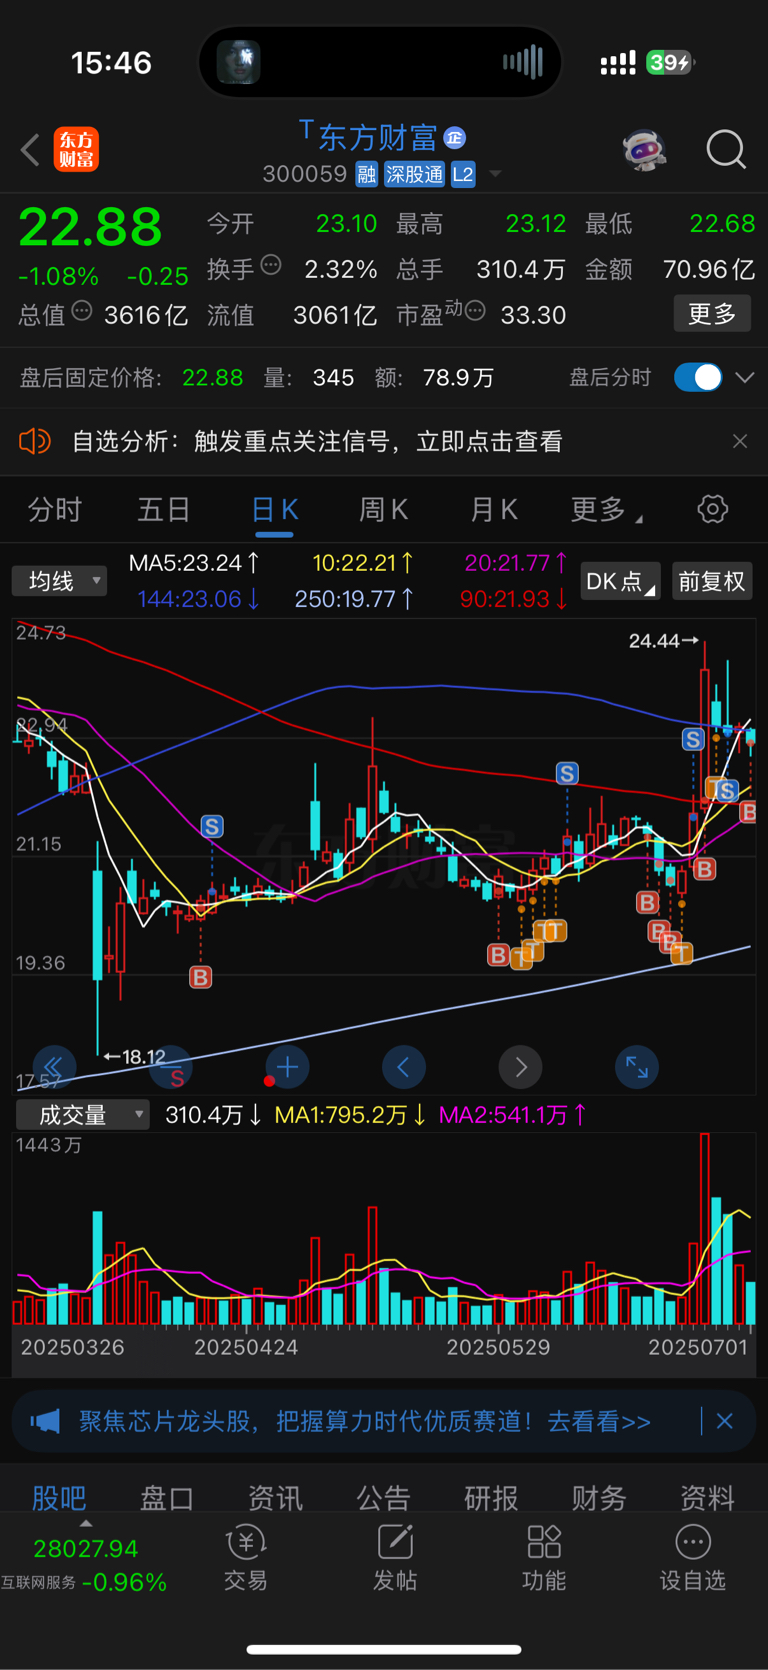Tap the speaker alert icon

[35, 441]
